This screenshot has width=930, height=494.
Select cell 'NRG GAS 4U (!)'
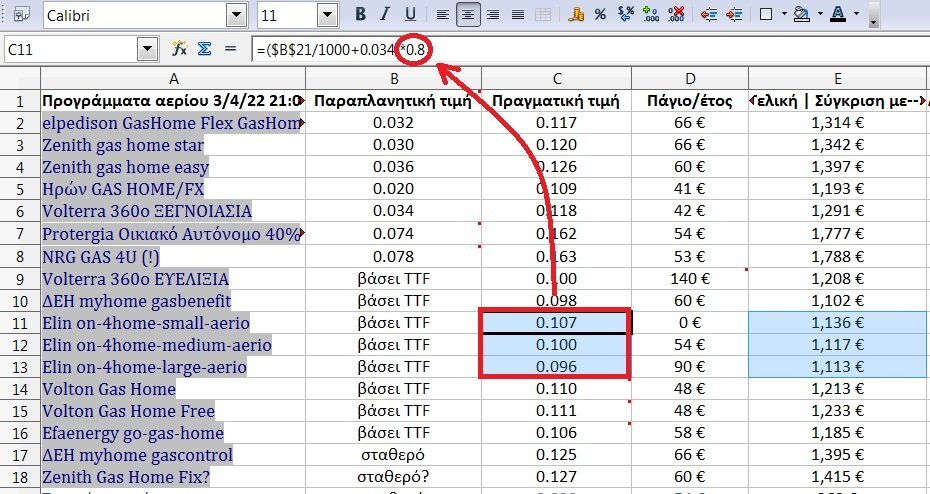[x=173, y=257]
